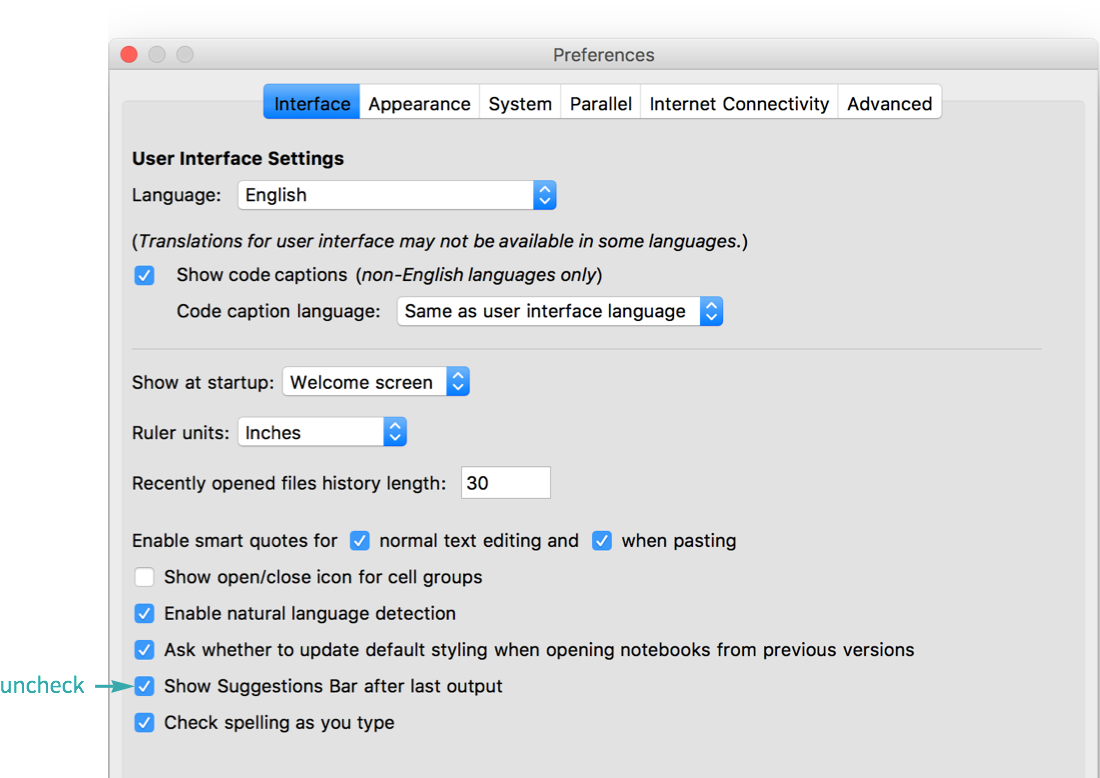Image resolution: width=1100 pixels, height=778 pixels.
Task: Enable Show open/close icon for cell groups
Action: pos(144,576)
